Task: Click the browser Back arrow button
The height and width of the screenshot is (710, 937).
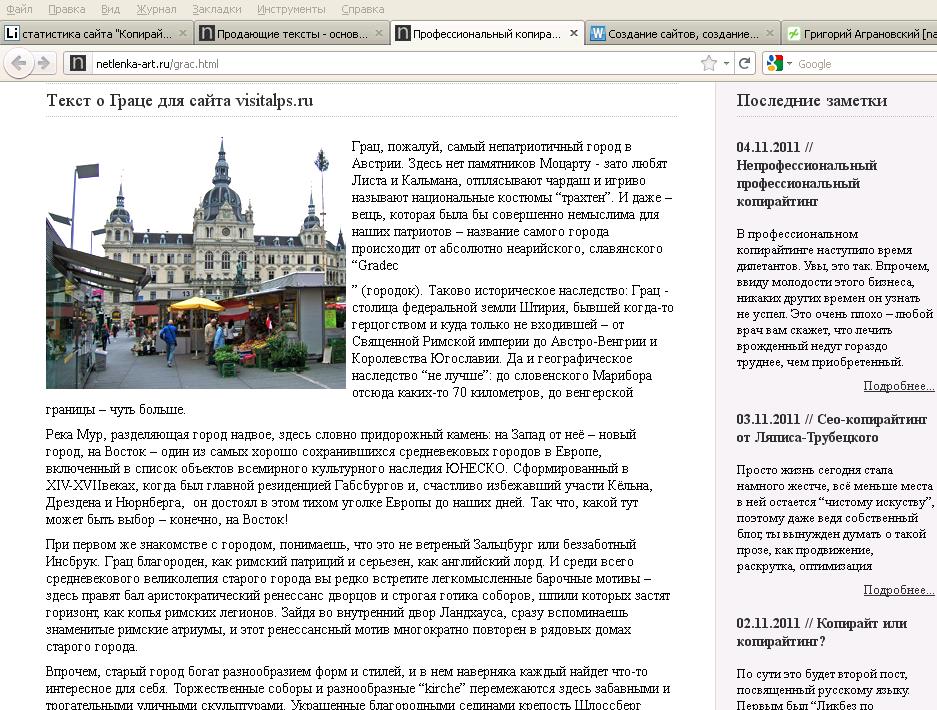Action: pos(19,63)
